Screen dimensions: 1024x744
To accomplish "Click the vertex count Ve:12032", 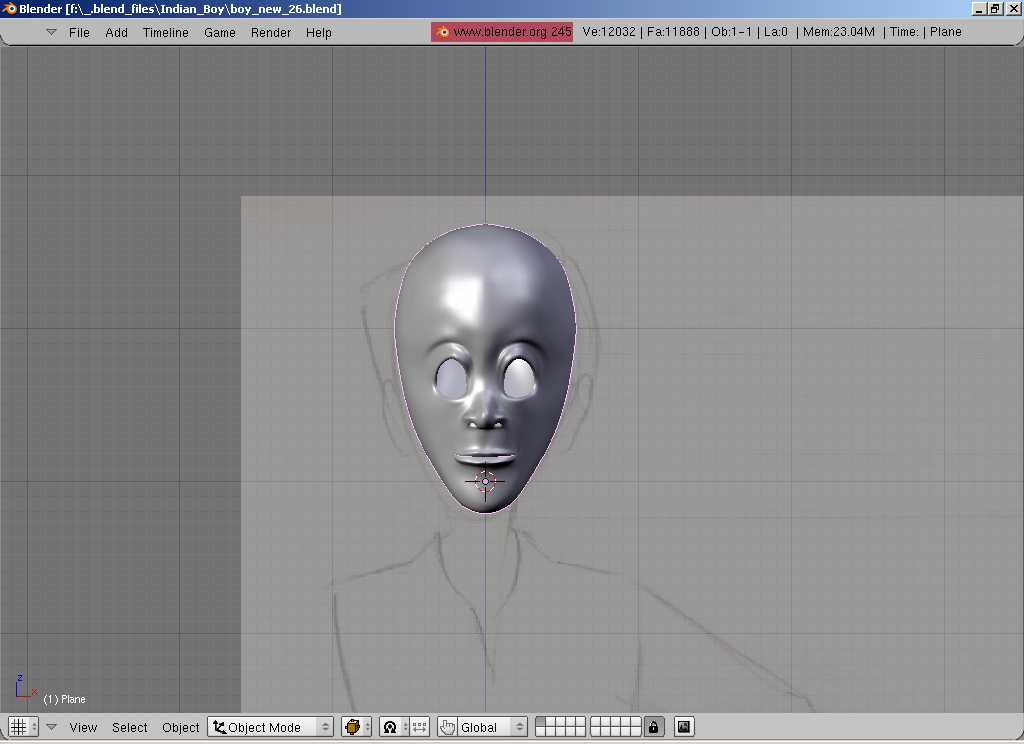I will pyautogui.click(x=609, y=32).
